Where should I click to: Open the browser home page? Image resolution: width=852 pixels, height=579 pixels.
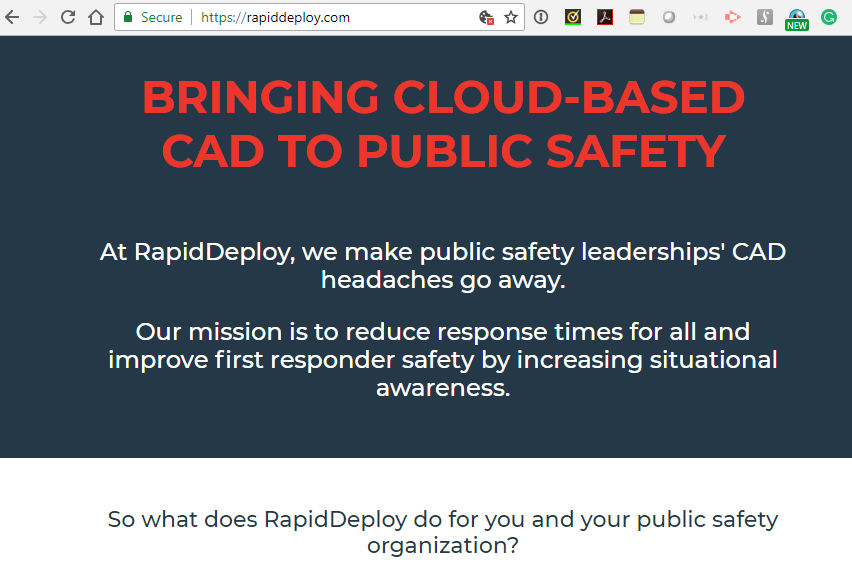(x=96, y=17)
